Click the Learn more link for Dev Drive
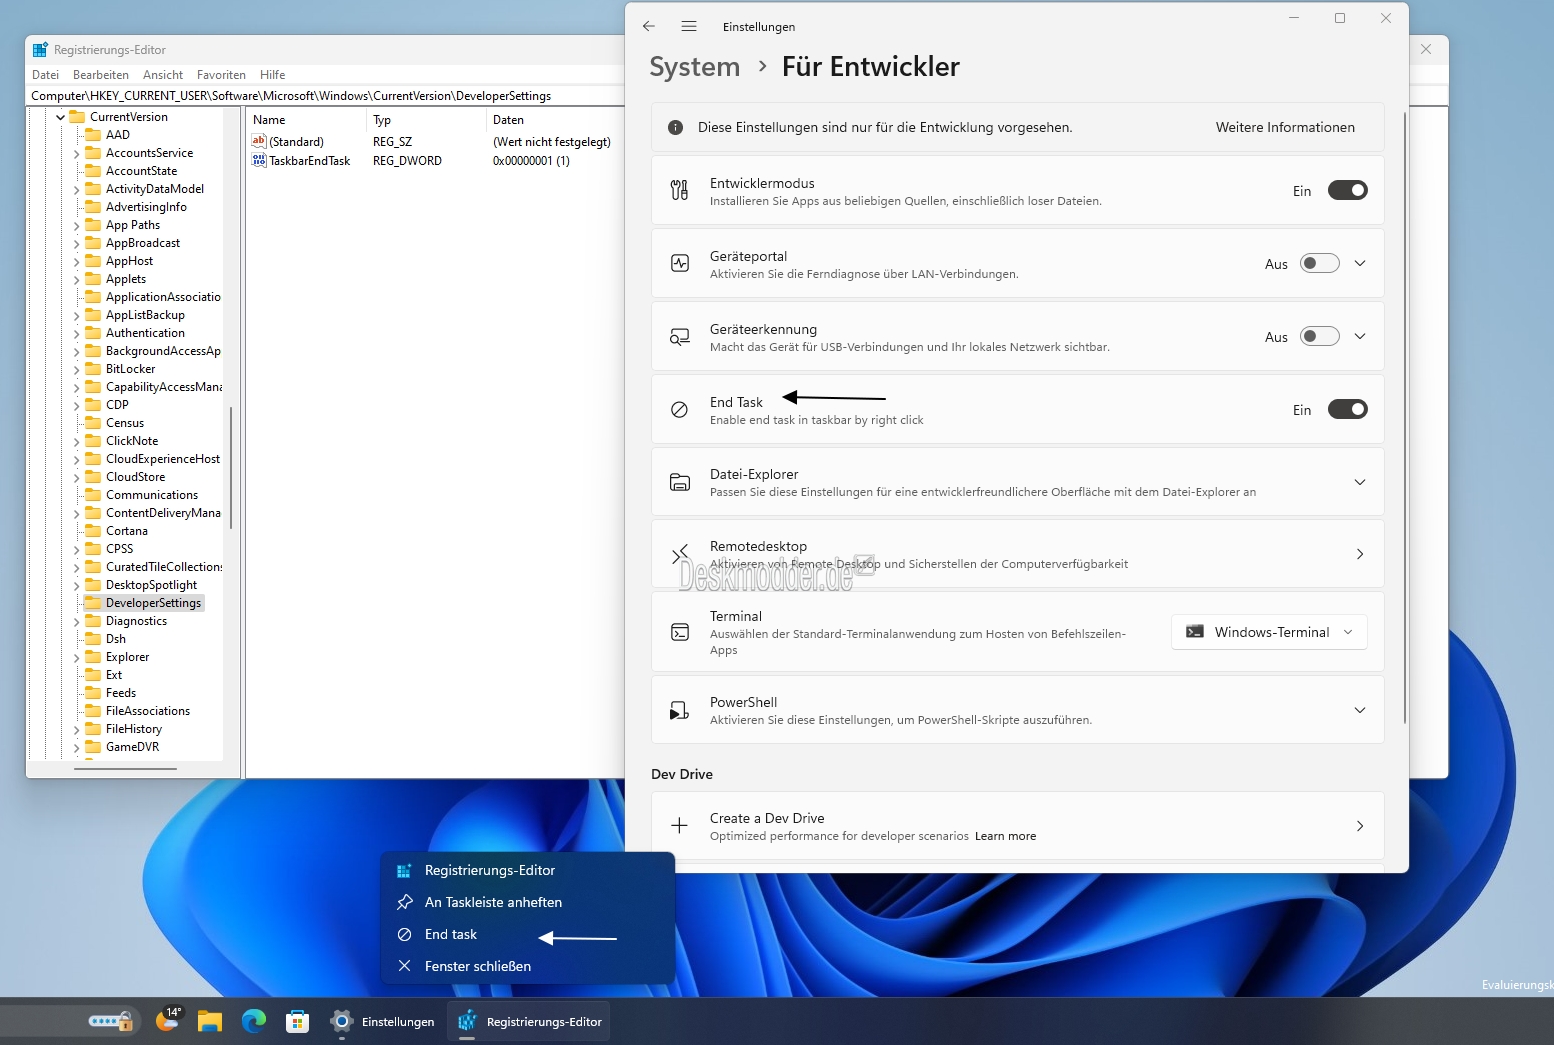The width and height of the screenshot is (1554, 1045). click(x=1005, y=836)
